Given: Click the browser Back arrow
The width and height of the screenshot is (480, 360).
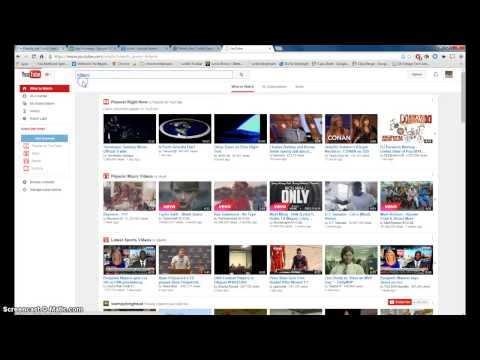Looking at the screenshot, I should [x=19, y=57].
